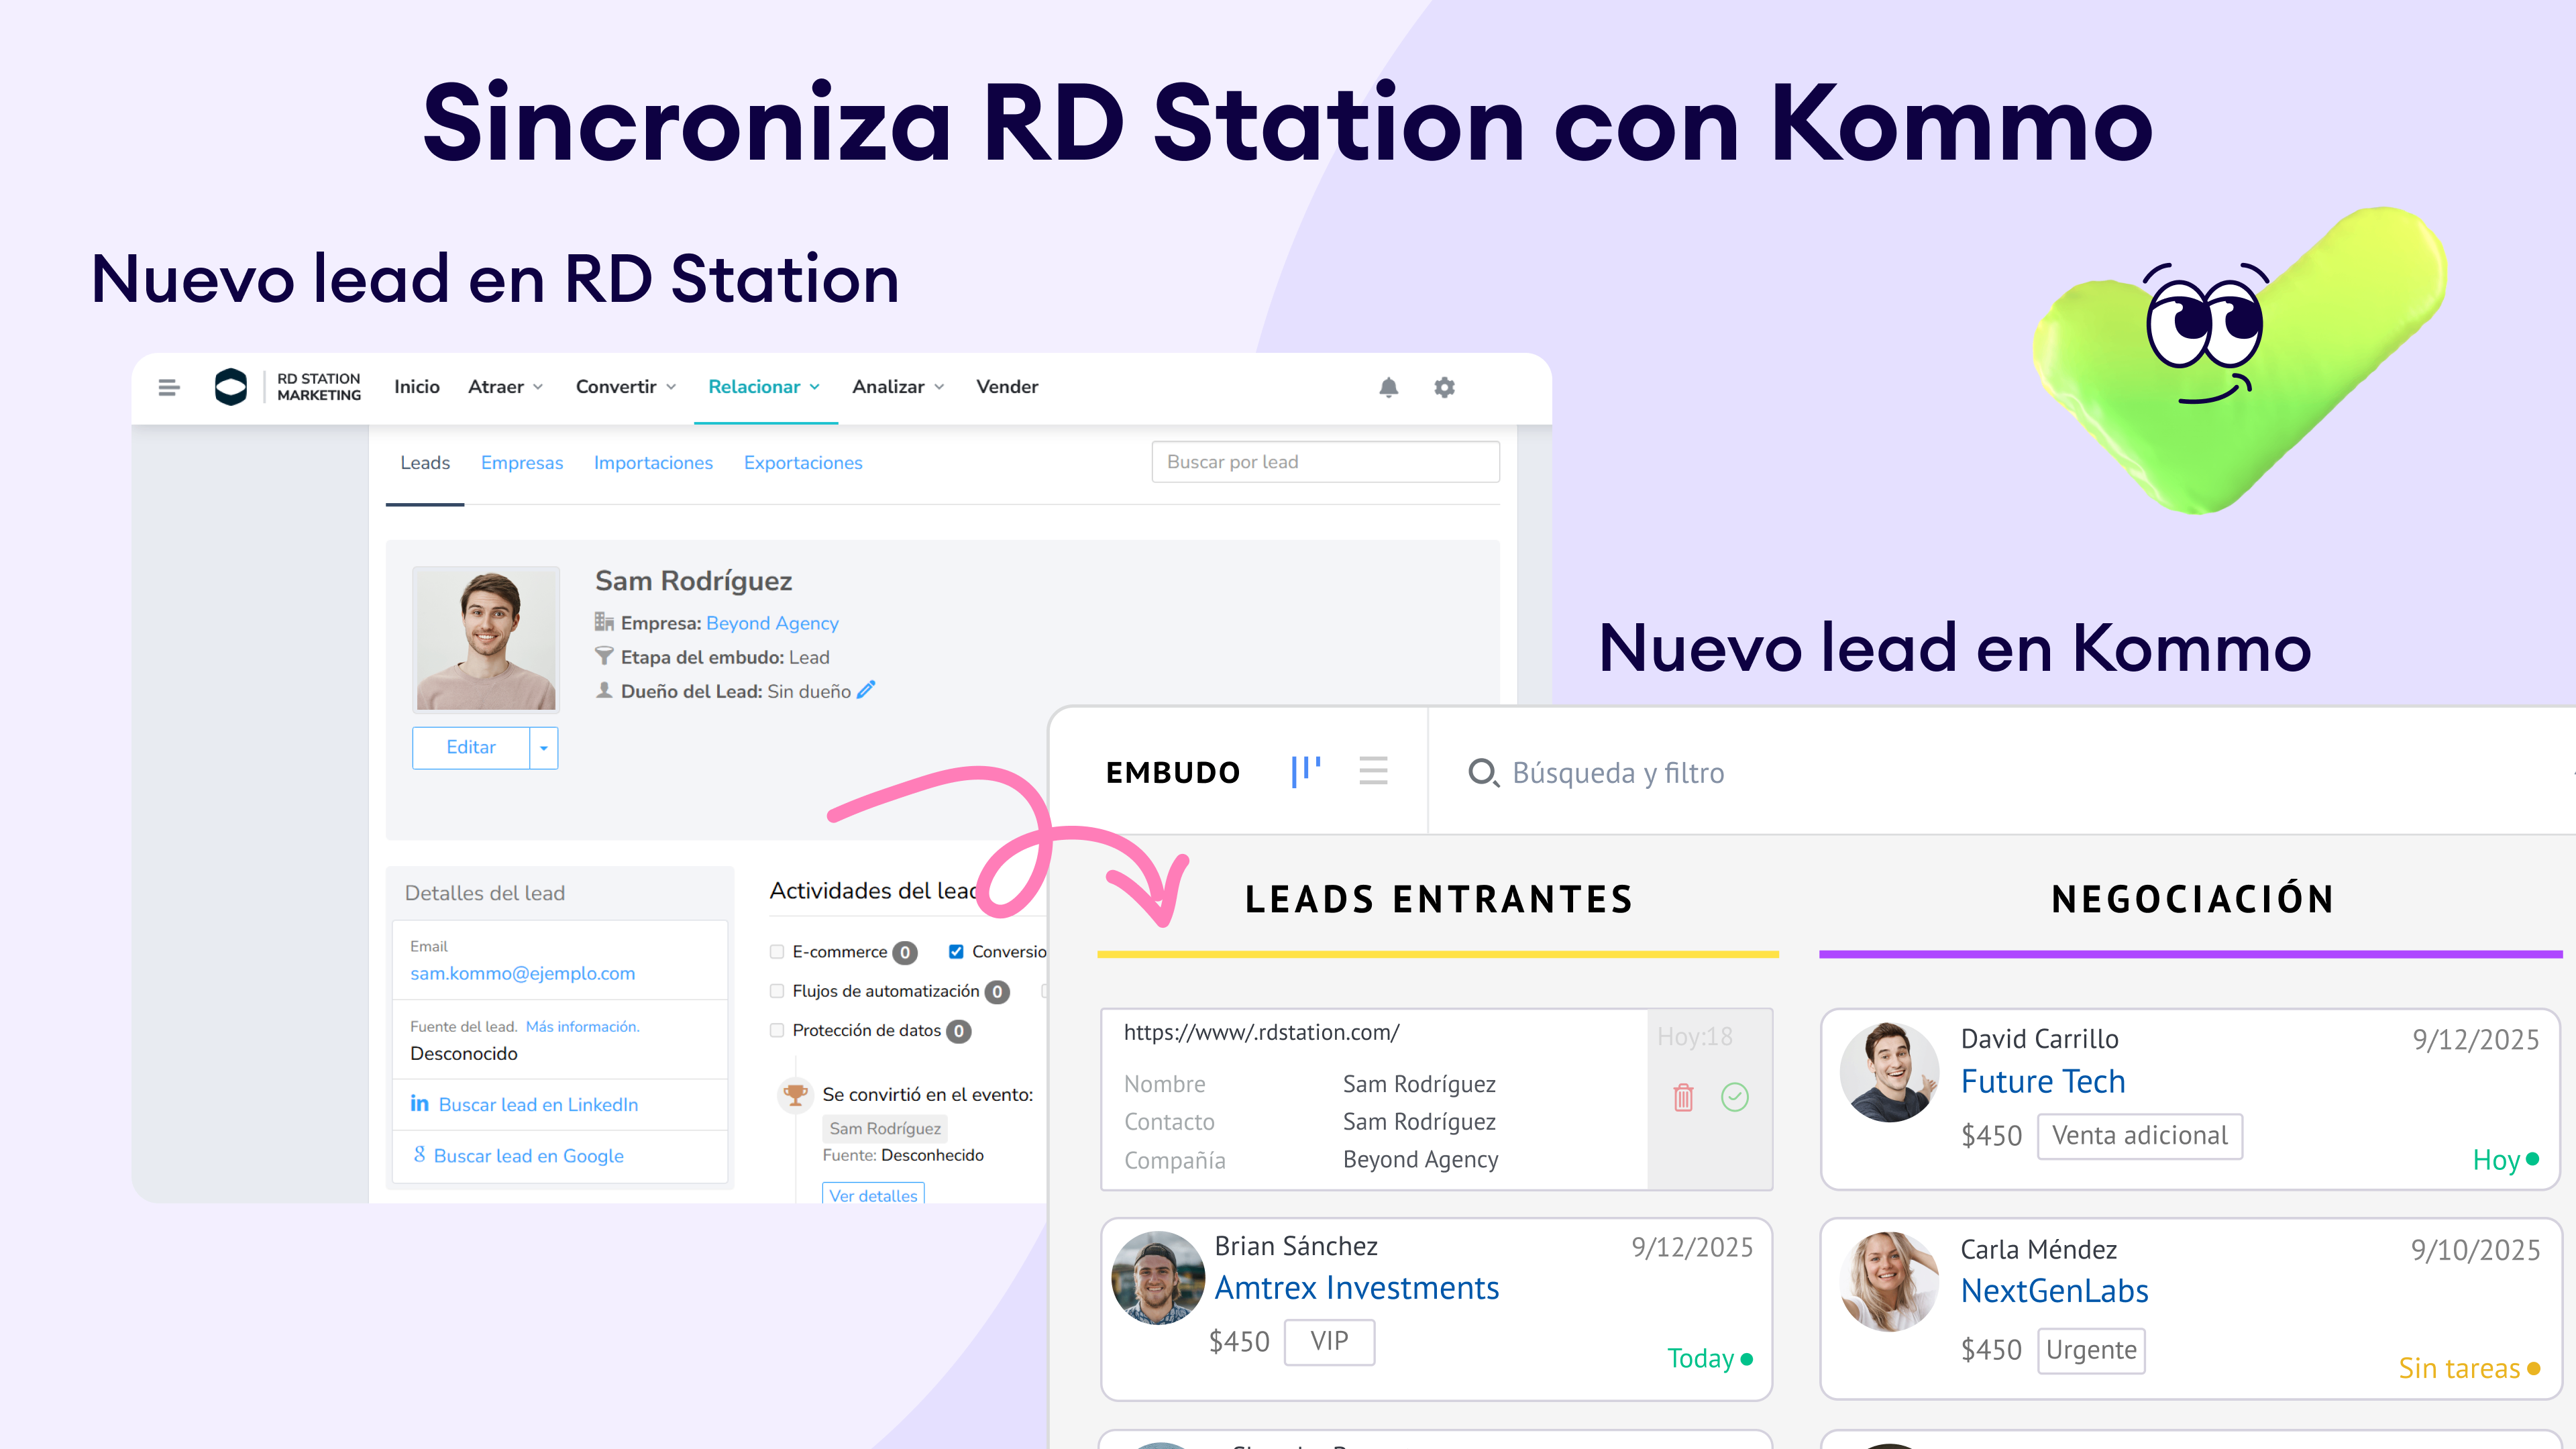This screenshot has height=1449, width=2576.
Task: Open the settings gear icon
Action: (1444, 387)
